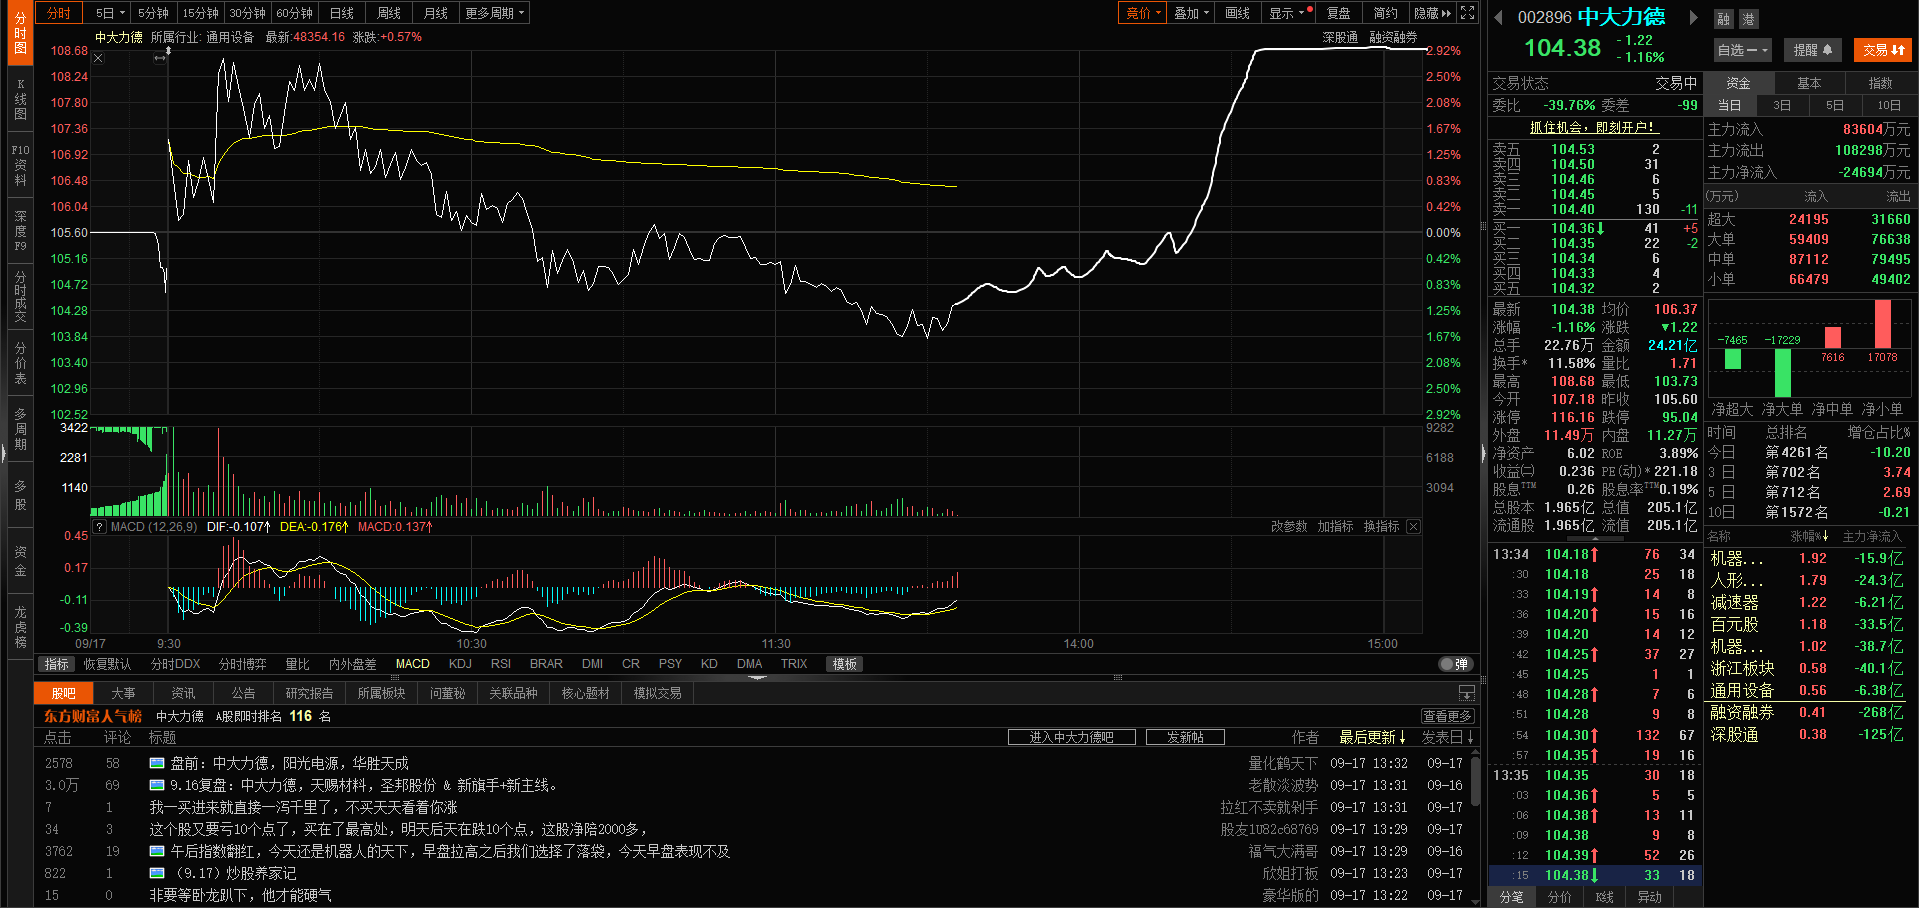Screen dimensions: 1919x908
Task: Click the image icon on 午后指数翻红 post
Action: tap(157, 851)
